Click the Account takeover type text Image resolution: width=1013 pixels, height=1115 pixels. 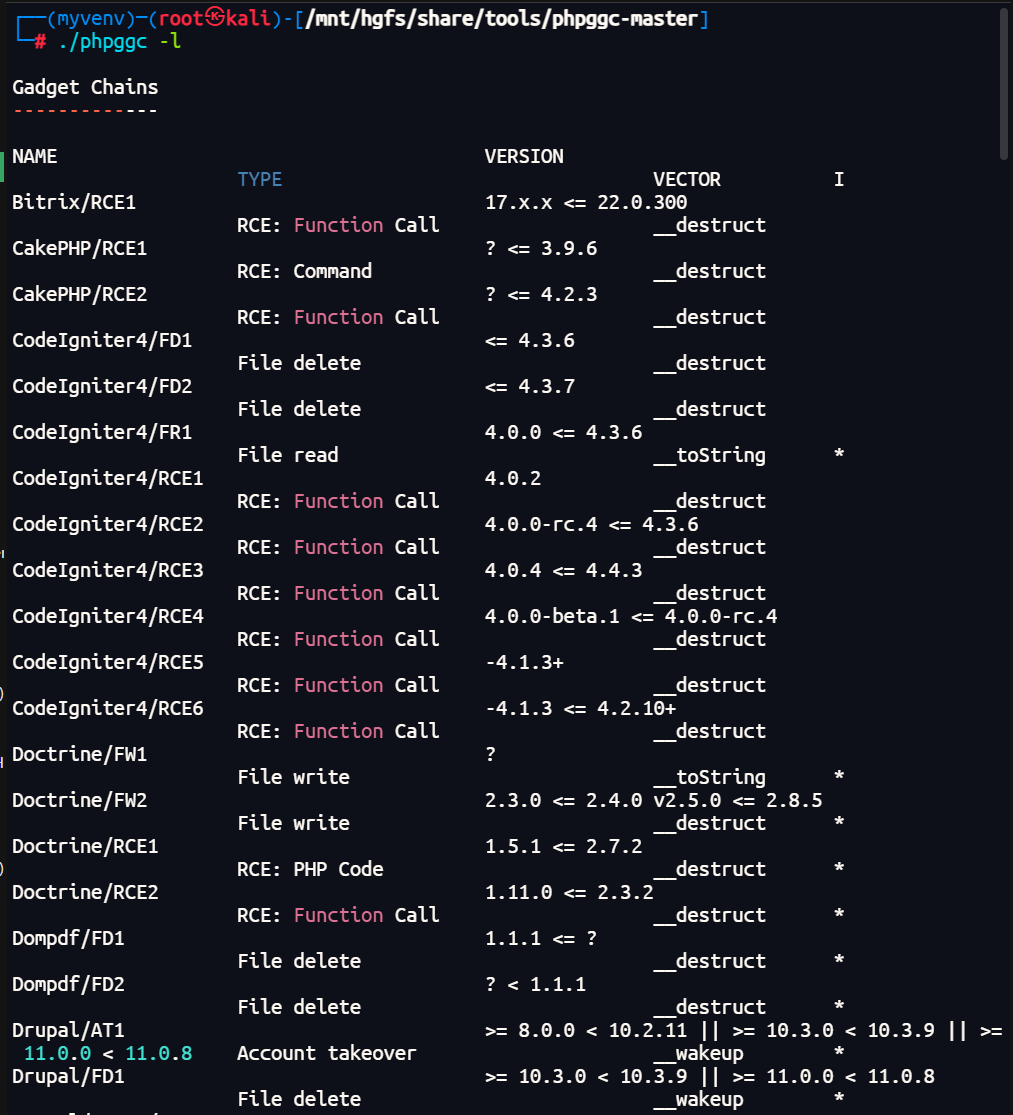point(327,1053)
